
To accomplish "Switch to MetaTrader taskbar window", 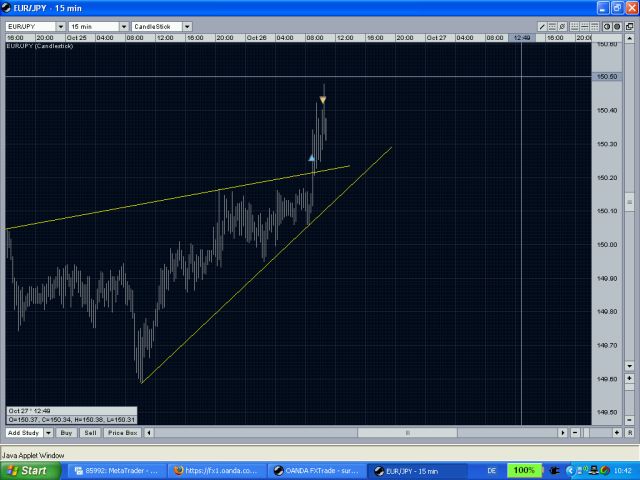I will pyautogui.click(x=117, y=471).
